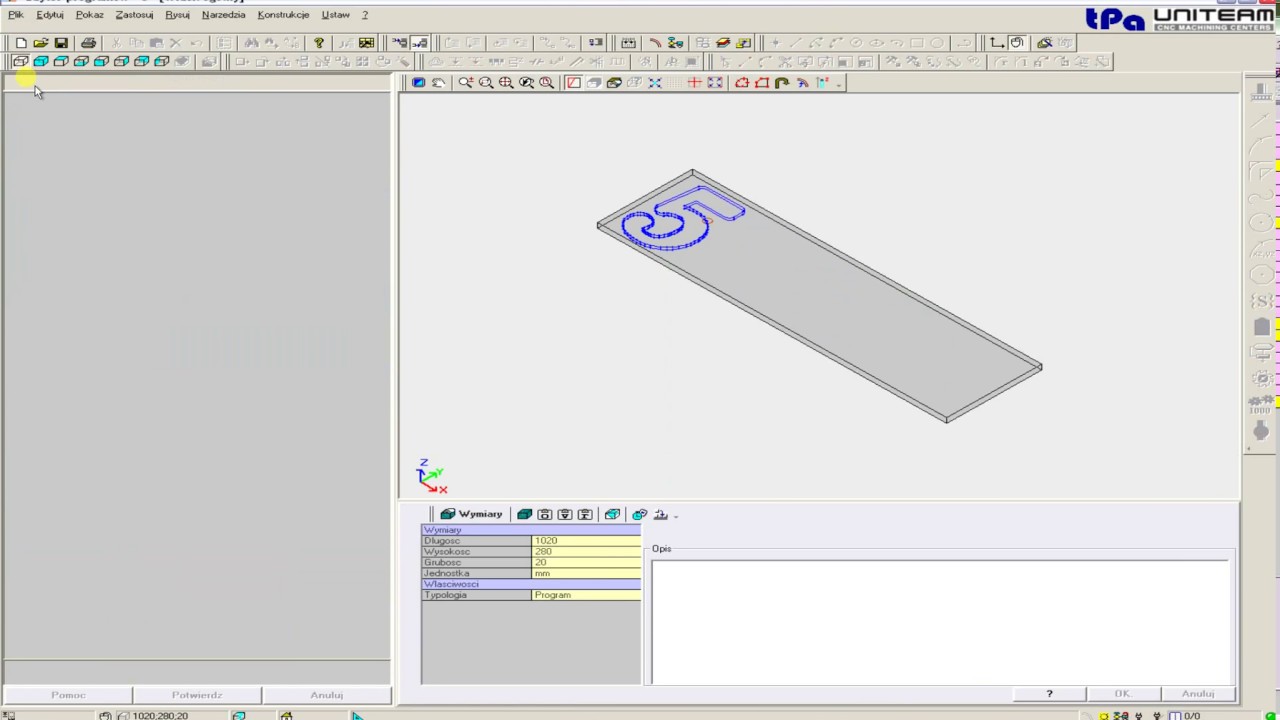Click the Grubosc value 20
The image size is (1280, 720).
[586, 562]
